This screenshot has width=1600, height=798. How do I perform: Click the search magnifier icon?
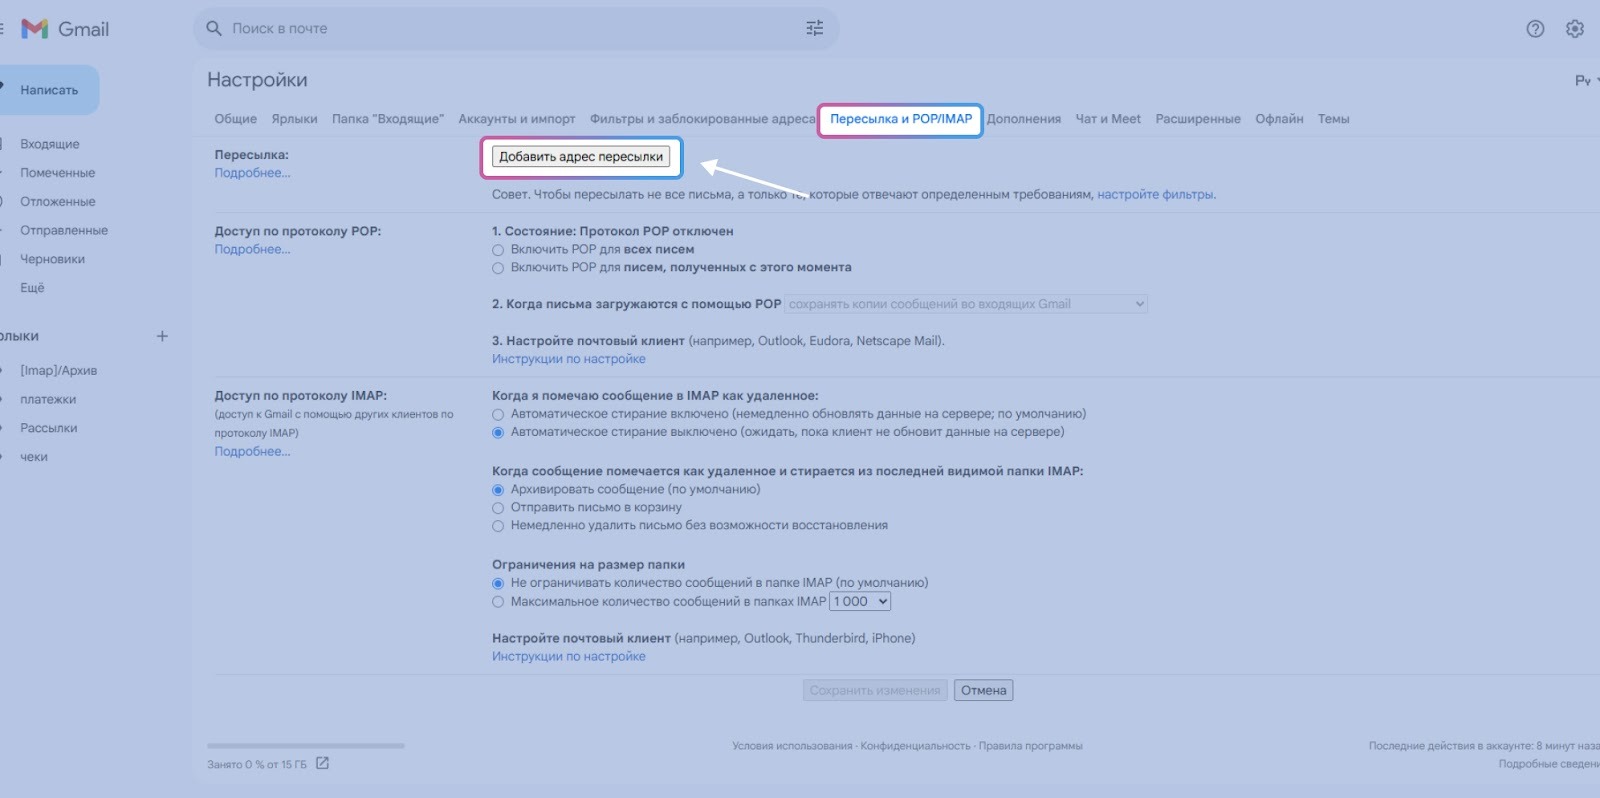click(x=214, y=29)
